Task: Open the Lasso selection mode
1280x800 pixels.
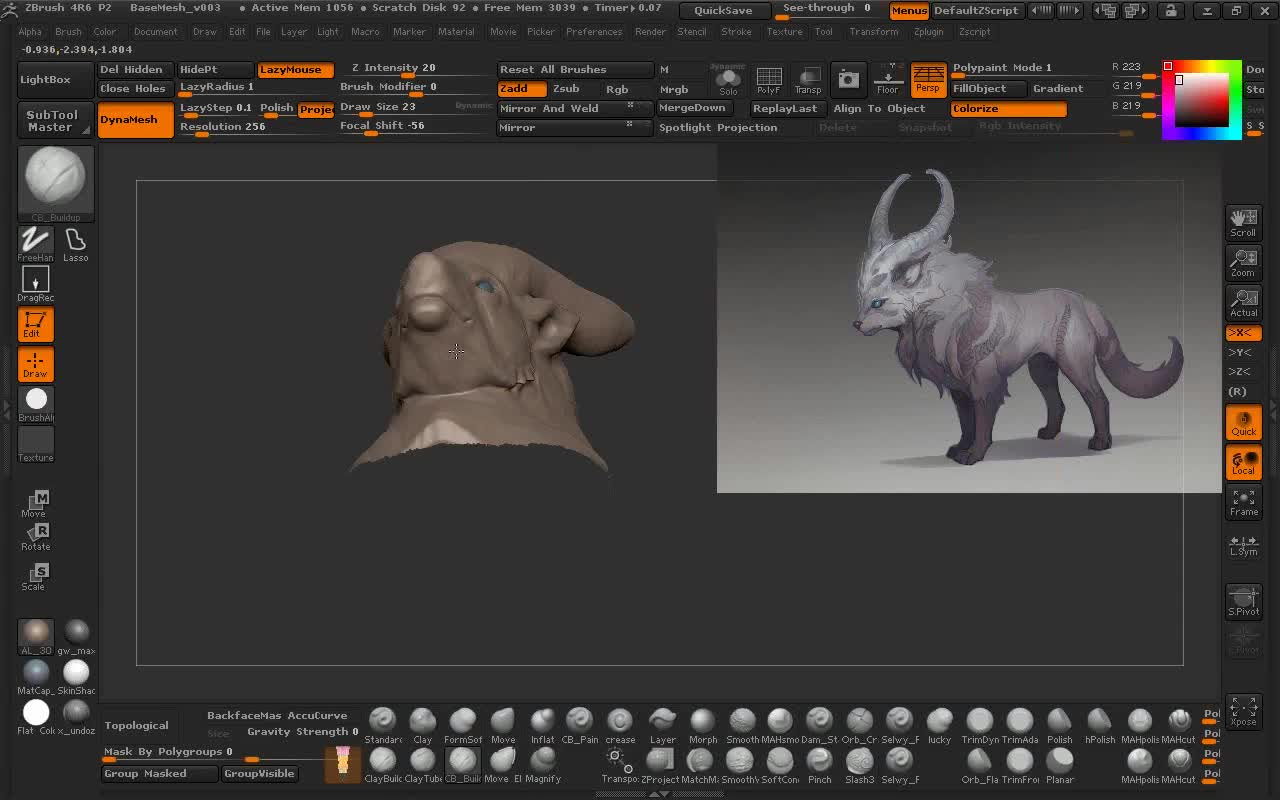Action: (75, 244)
